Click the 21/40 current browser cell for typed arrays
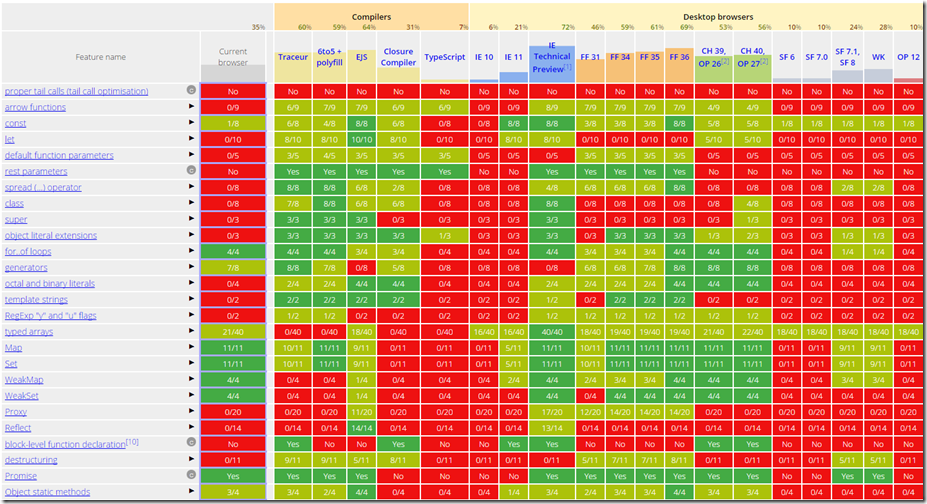Viewport: 927px width, 504px height. (x=233, y=331)
